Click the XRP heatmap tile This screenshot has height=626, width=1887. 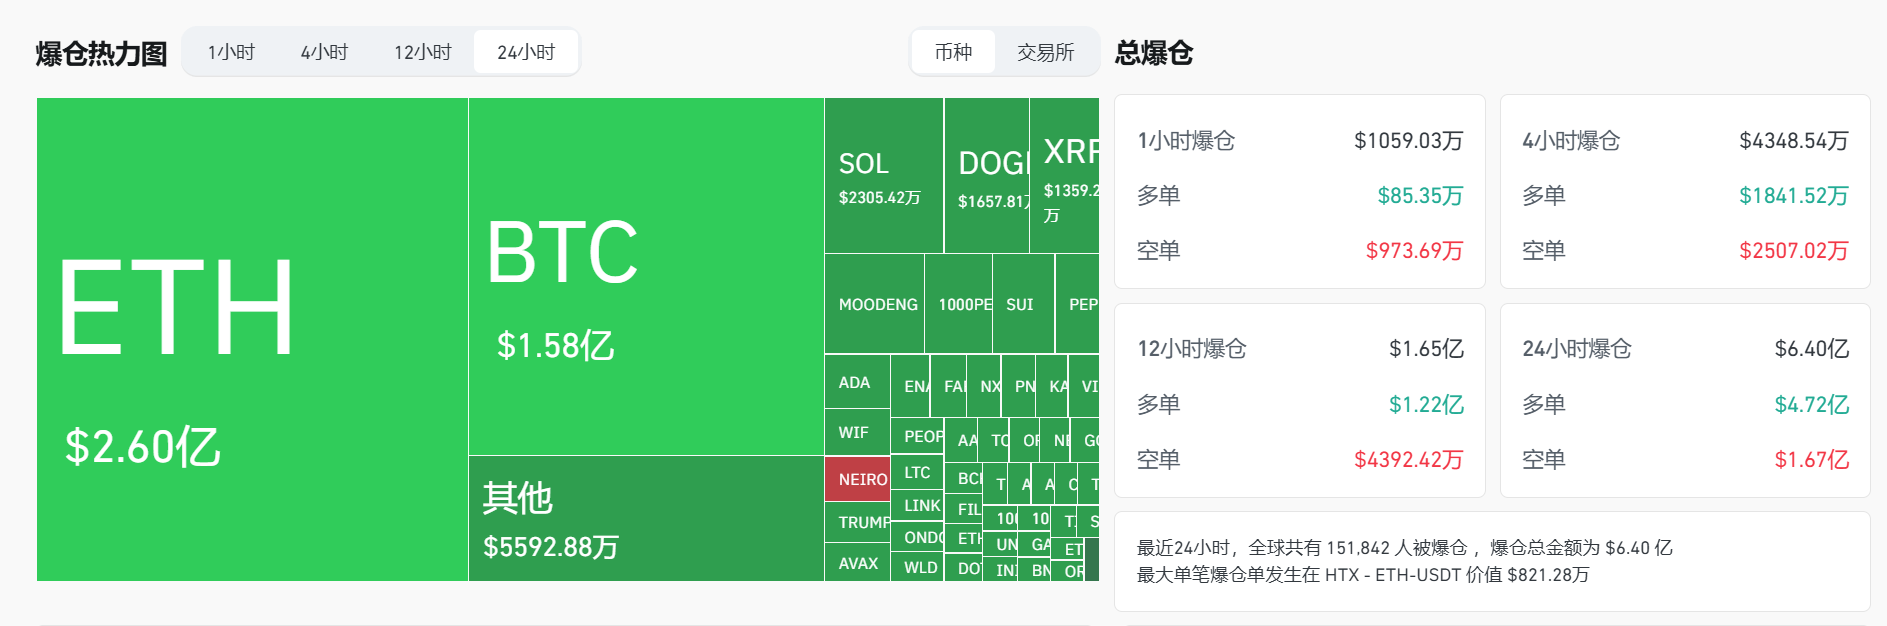(1065, 175)
